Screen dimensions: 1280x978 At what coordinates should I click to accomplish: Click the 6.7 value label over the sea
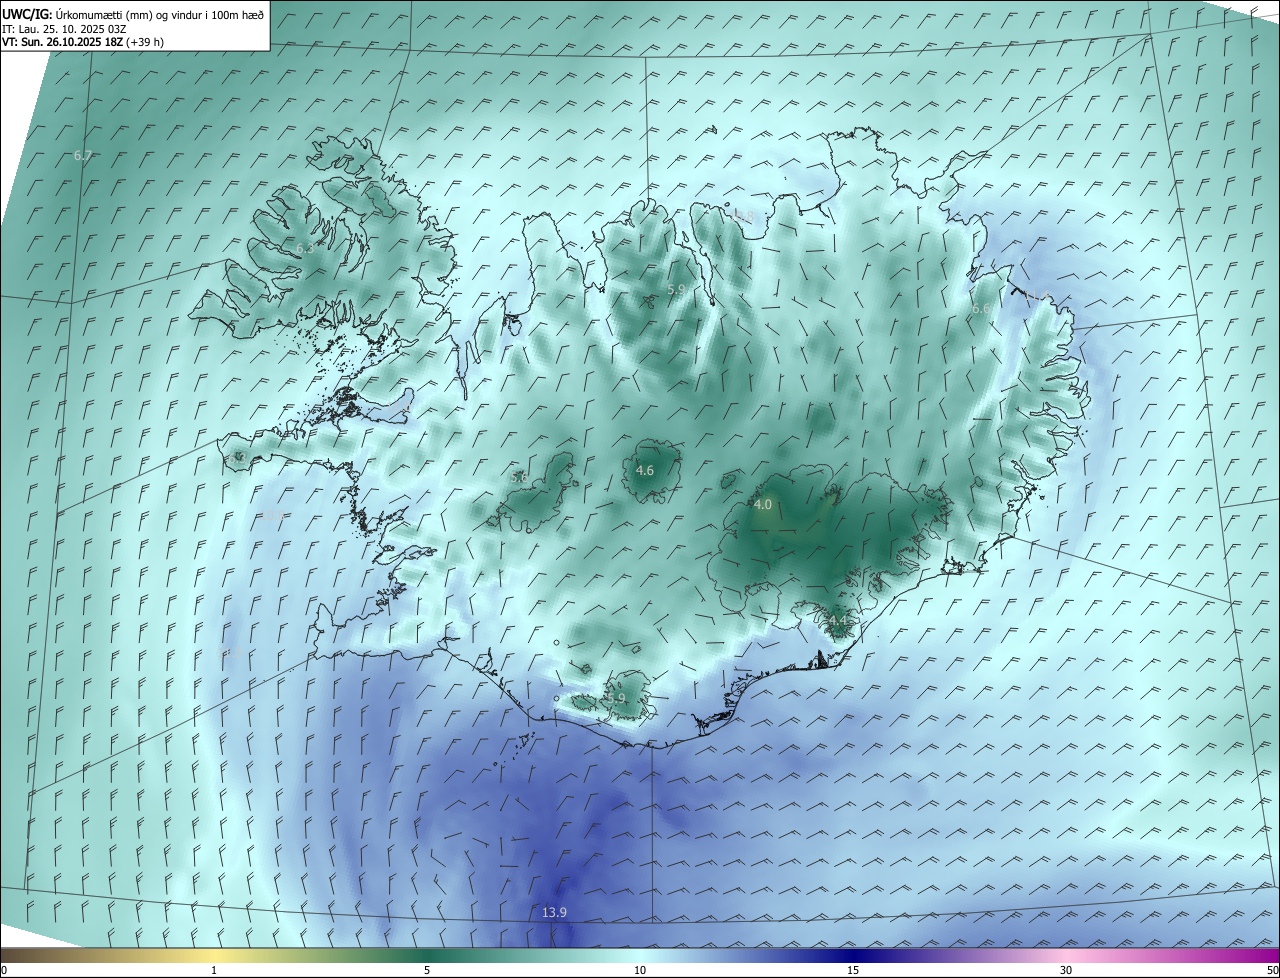pos(83,155)
